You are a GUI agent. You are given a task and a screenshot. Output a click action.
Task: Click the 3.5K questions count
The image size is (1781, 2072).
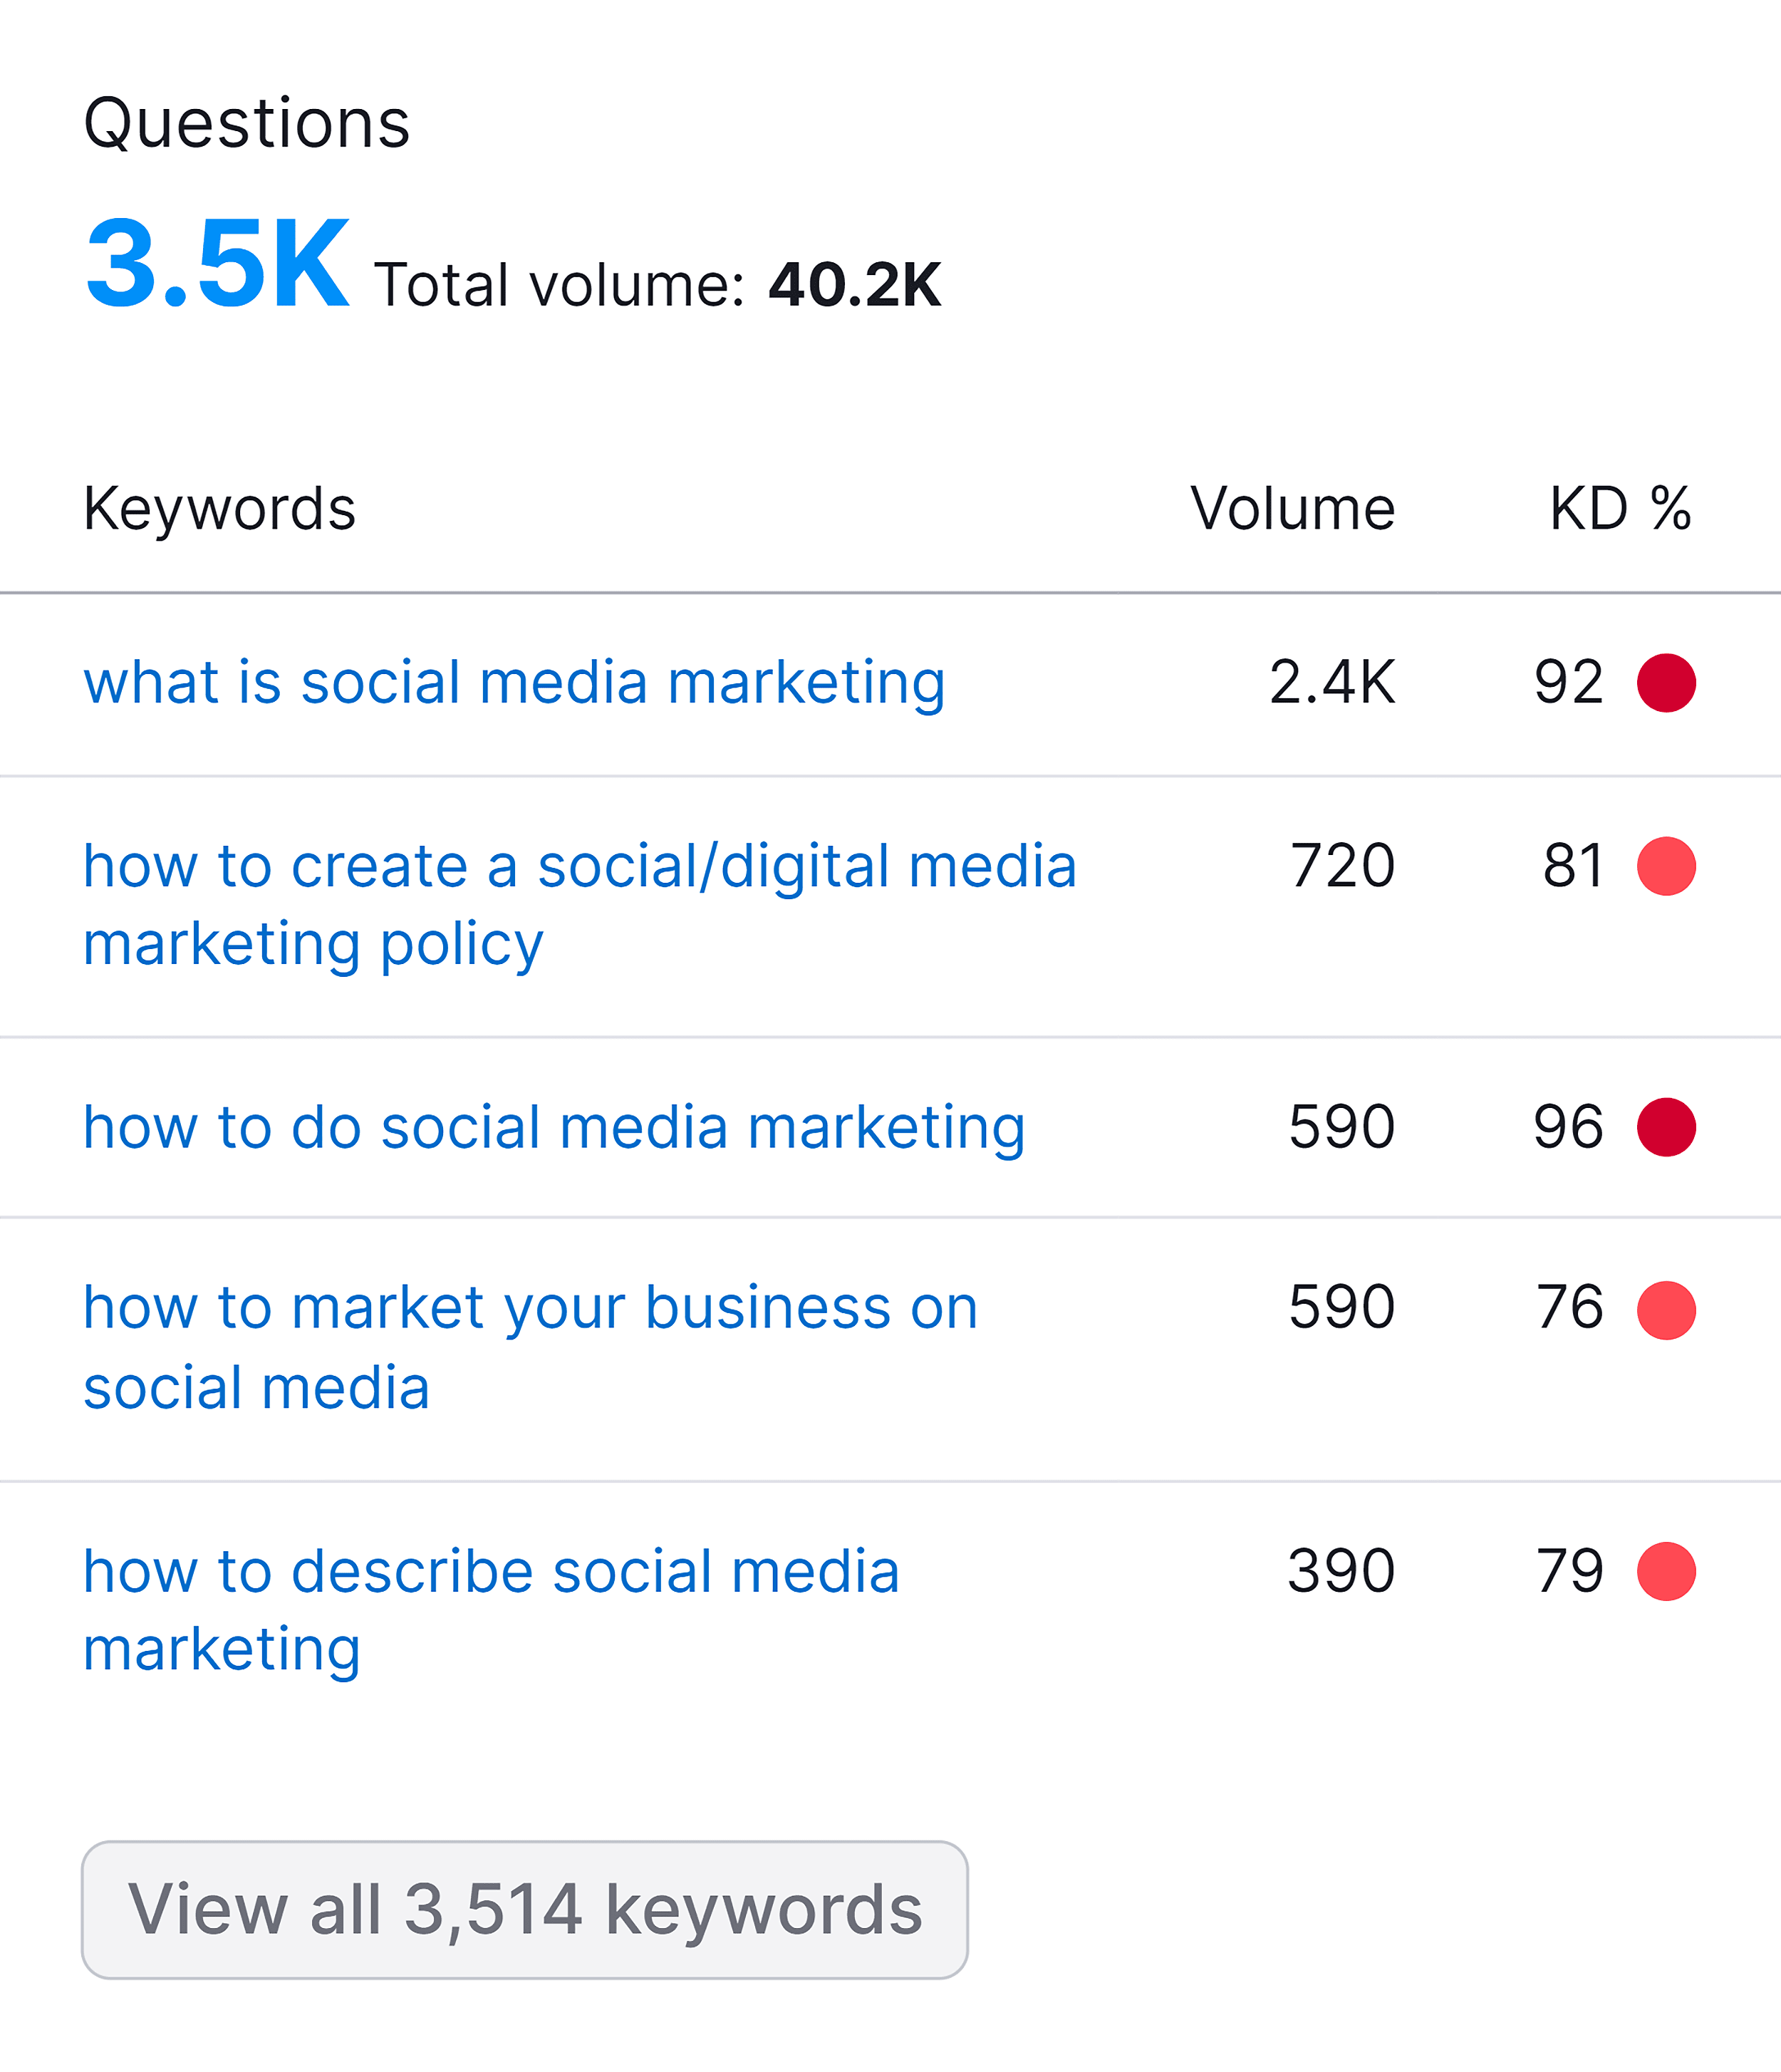(x=218, y=264)
